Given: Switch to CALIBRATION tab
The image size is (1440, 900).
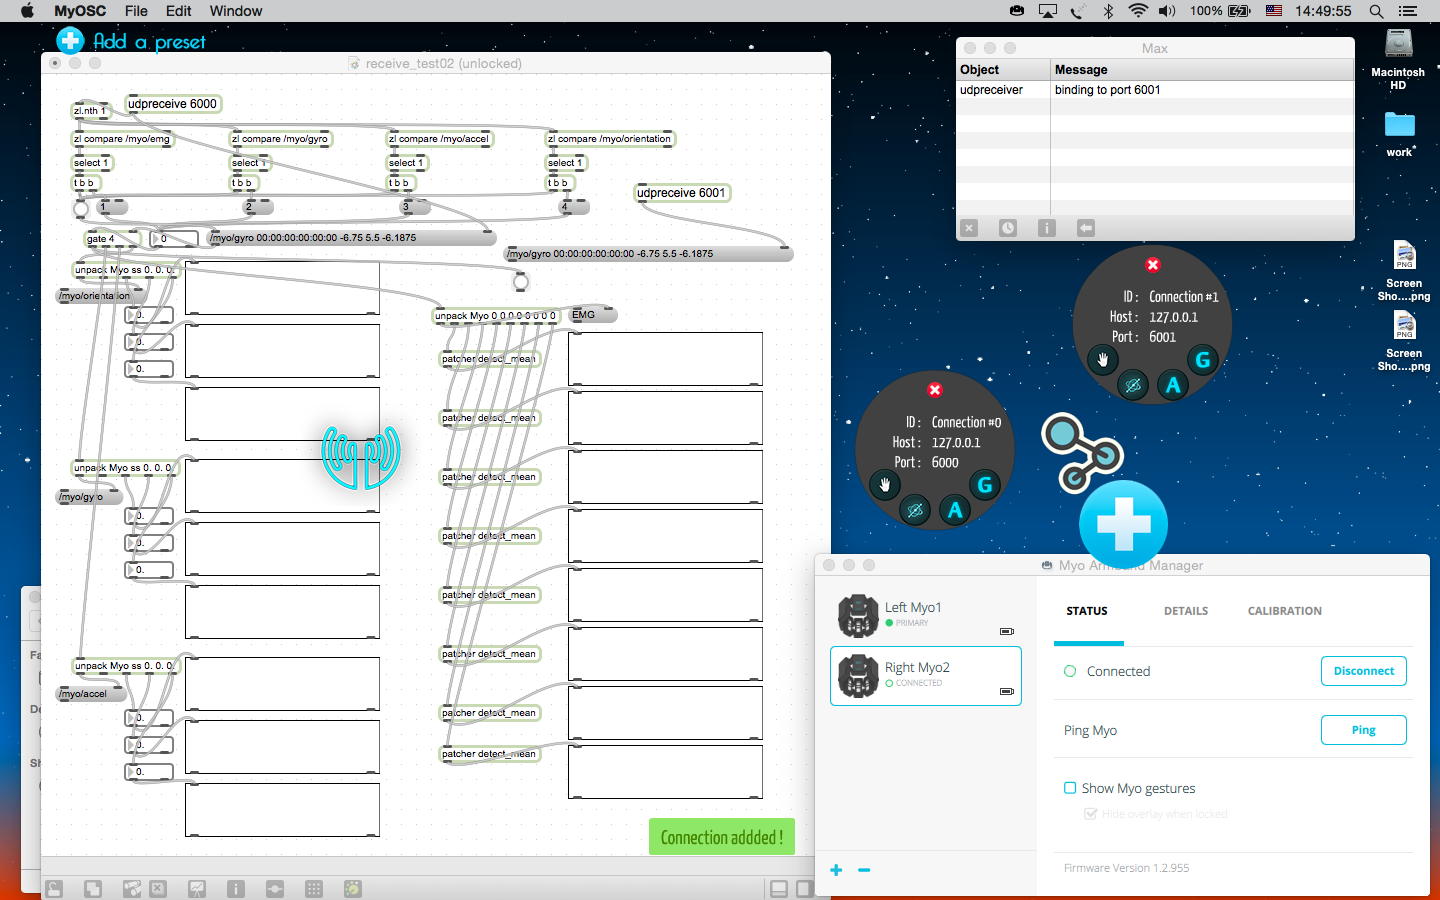Looking at the screenshot, I should [1285, 611].
